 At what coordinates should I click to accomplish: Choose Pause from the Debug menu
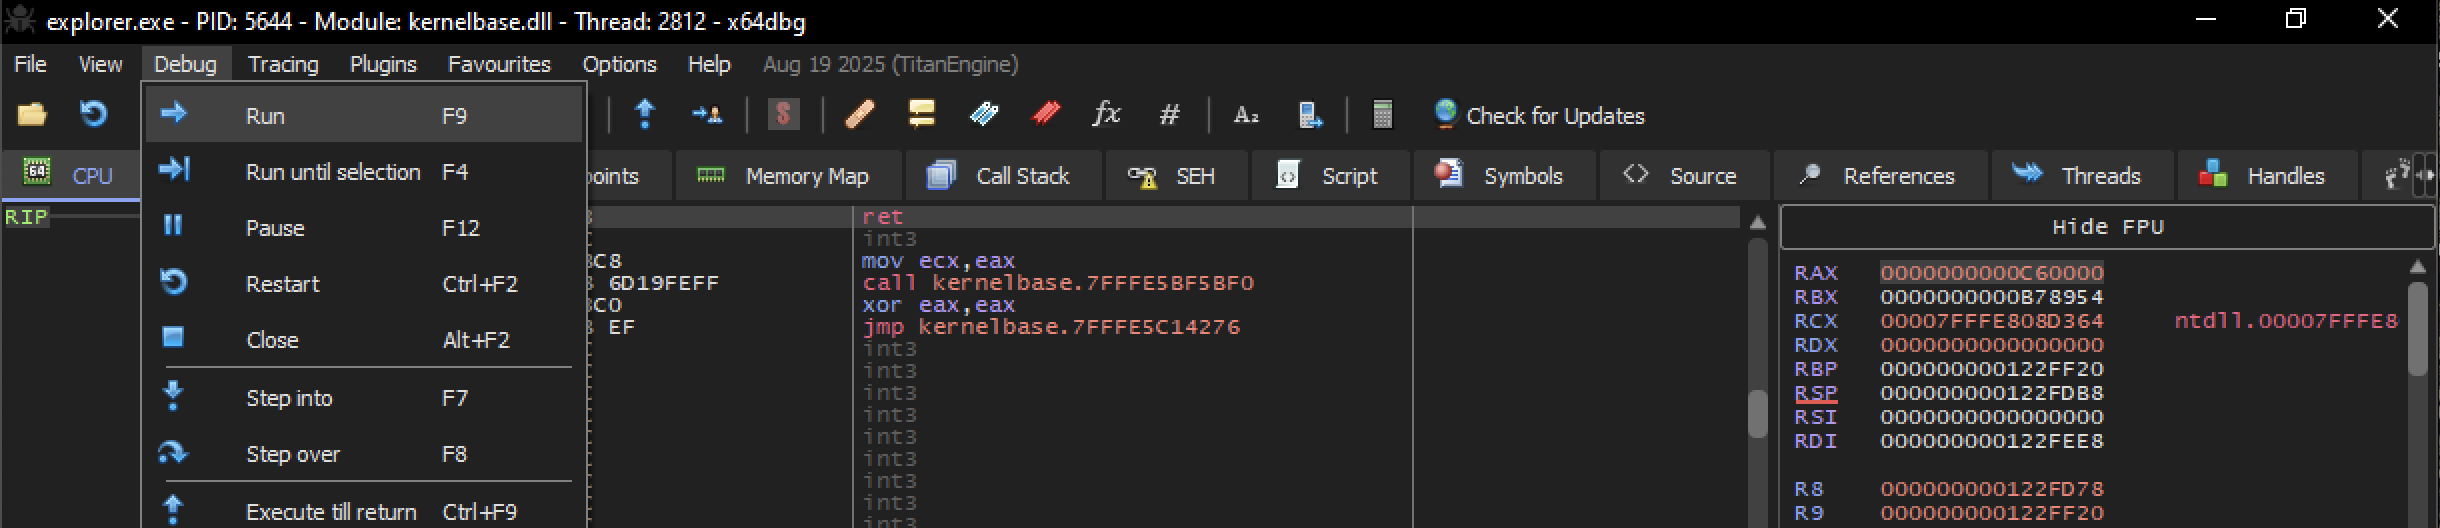(364, 227)
